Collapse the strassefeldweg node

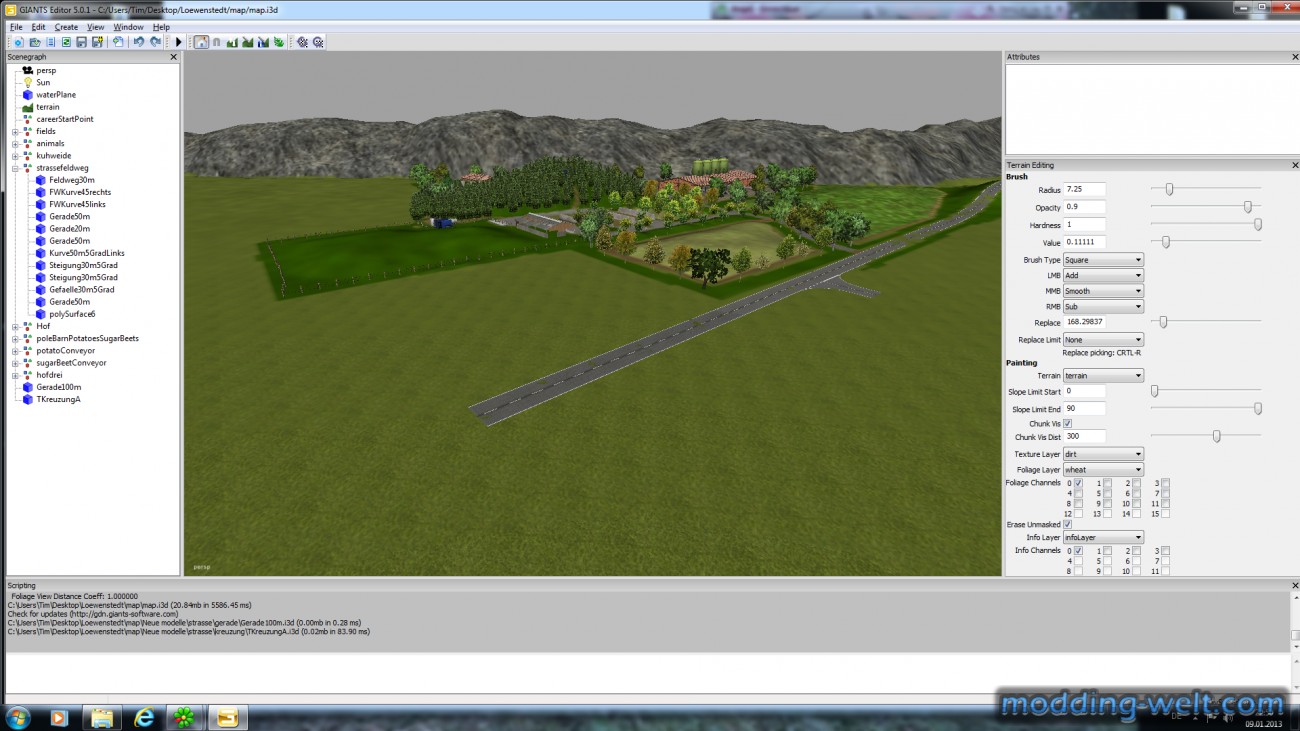pos(15,168)
